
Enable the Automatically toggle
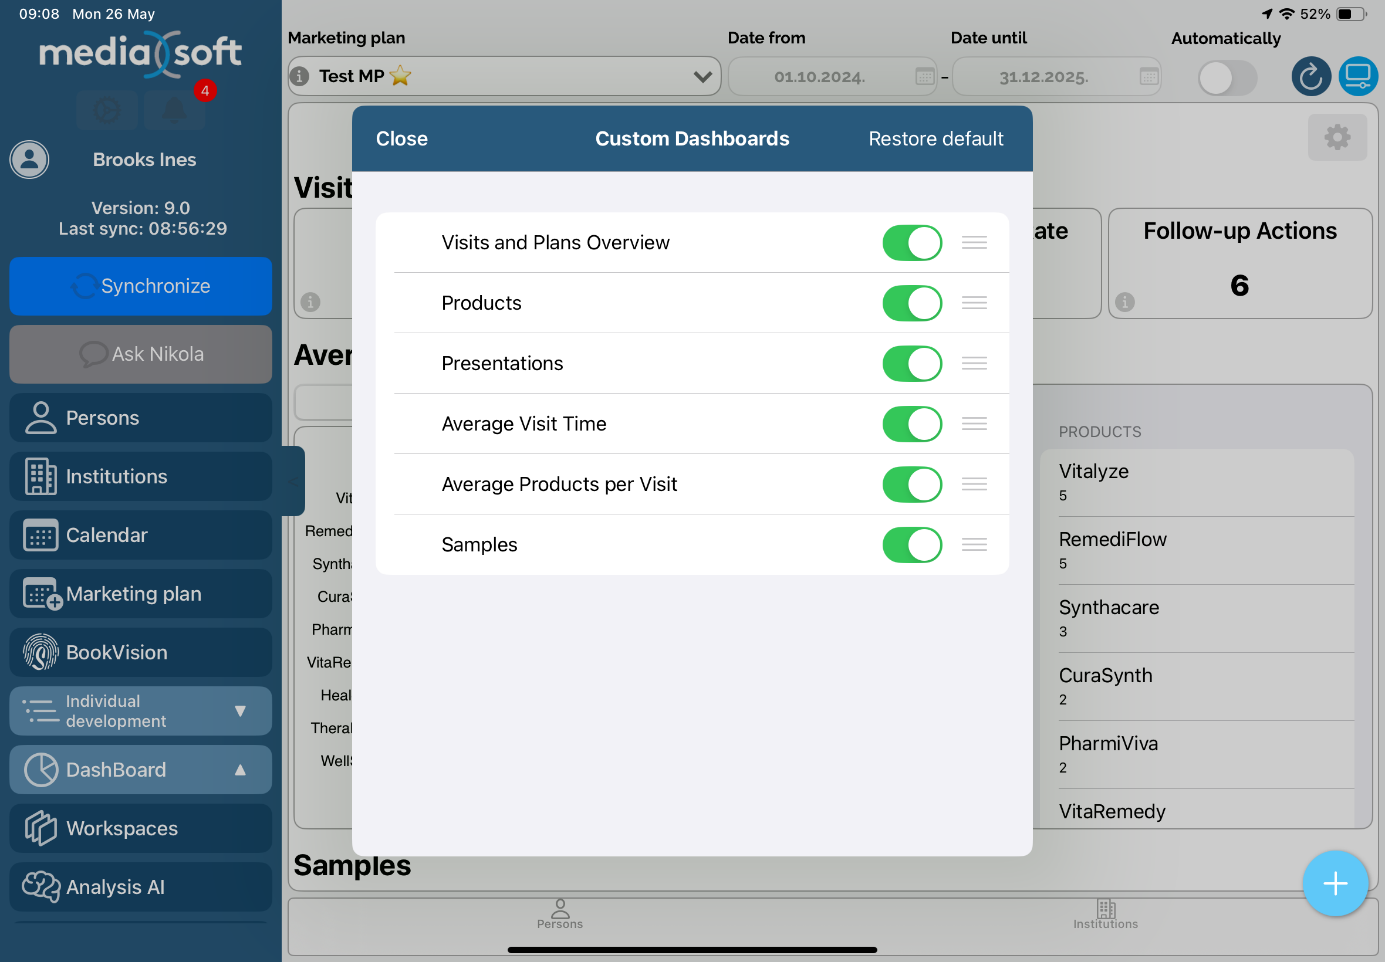click(1227, 77)
